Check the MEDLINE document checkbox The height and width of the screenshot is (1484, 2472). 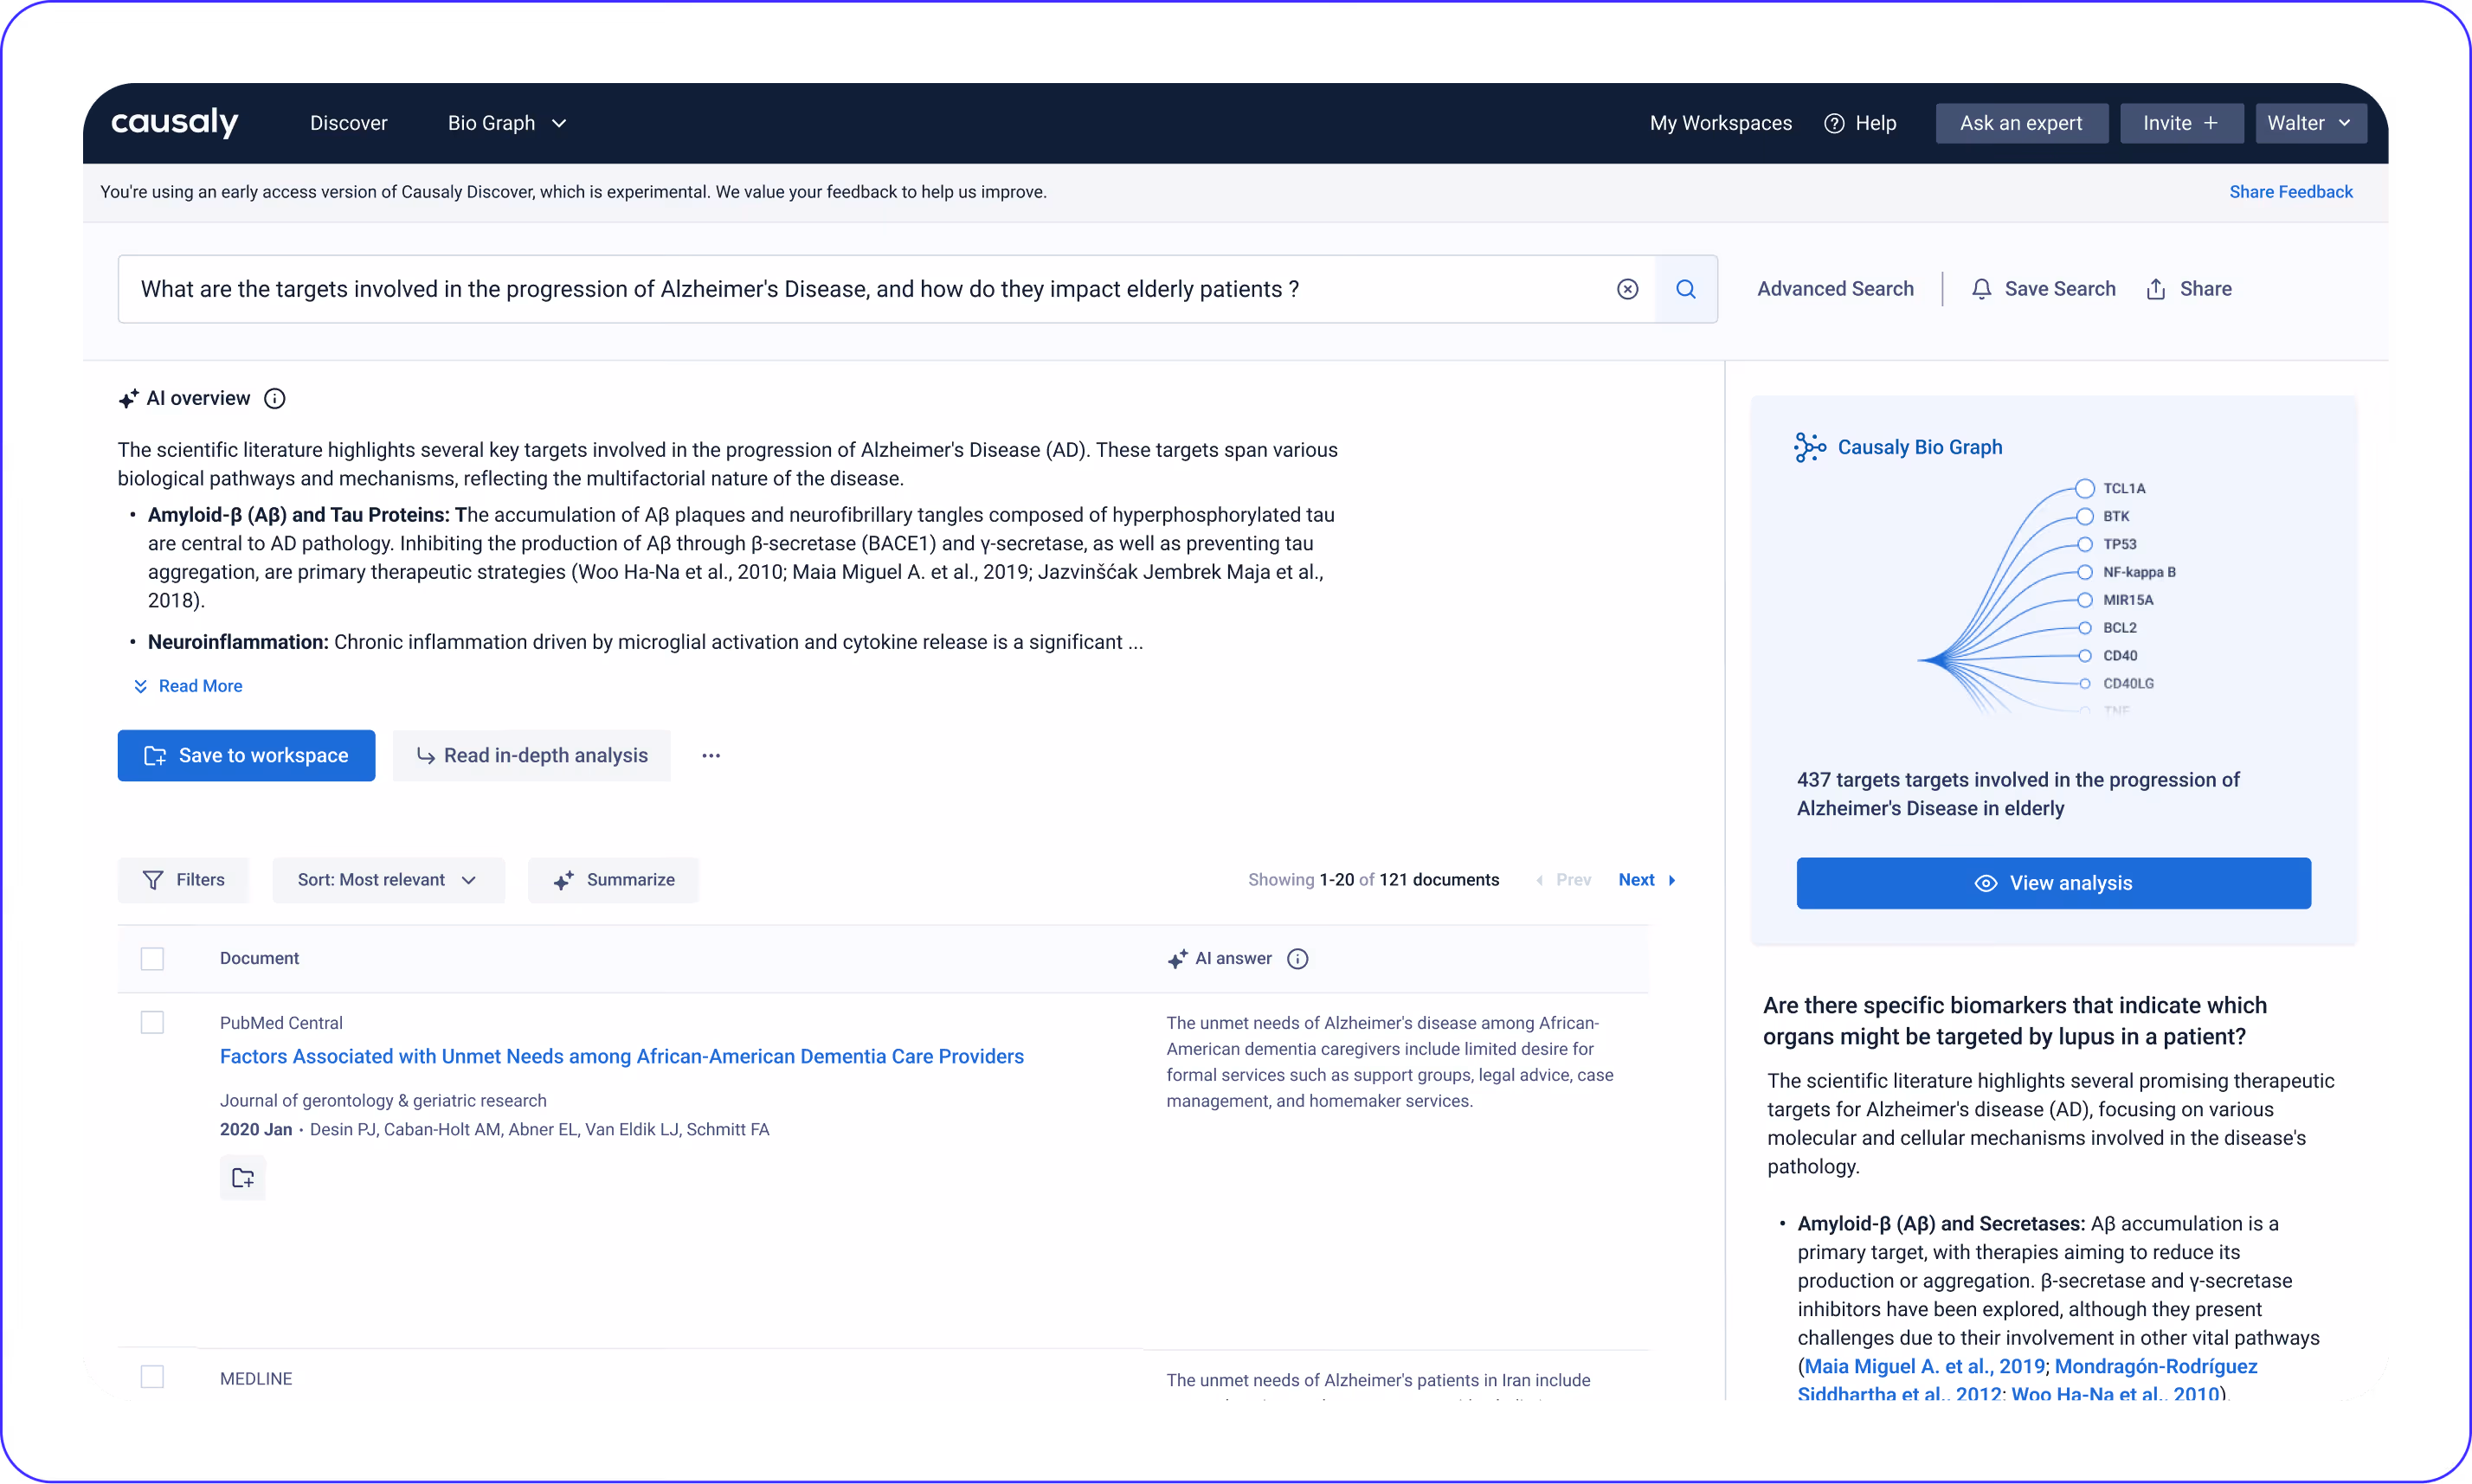click(x=152, y=1377)
